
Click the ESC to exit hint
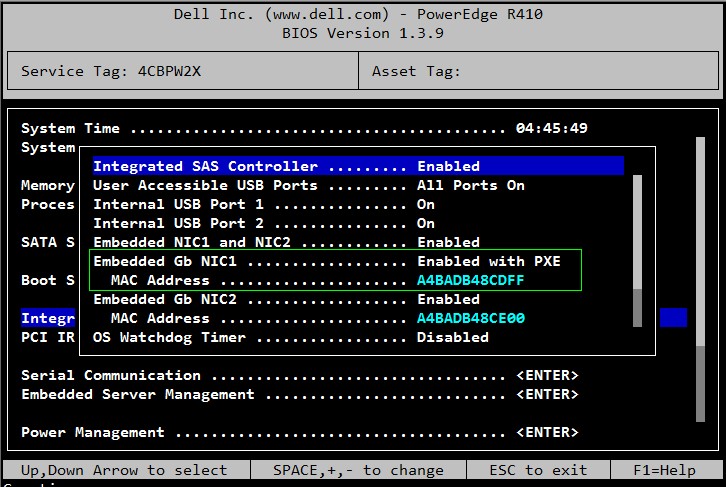point(538,470)
